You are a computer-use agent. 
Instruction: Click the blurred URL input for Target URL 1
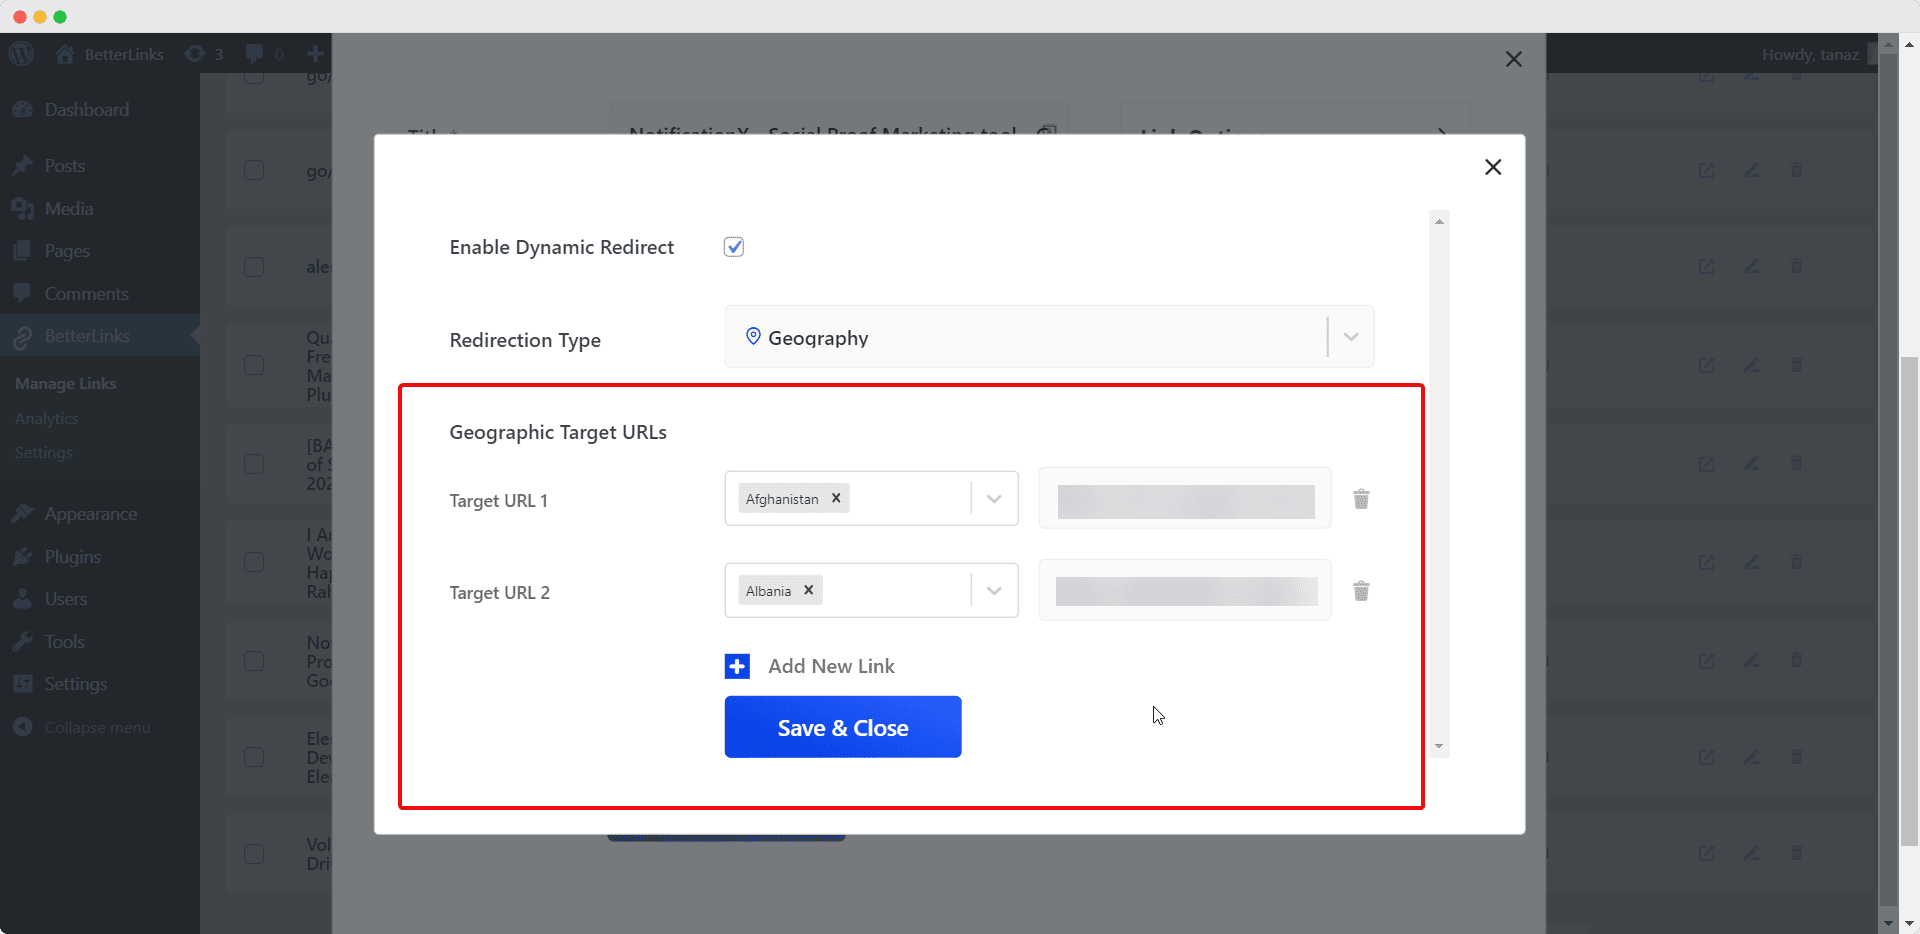click(1184, 500)
